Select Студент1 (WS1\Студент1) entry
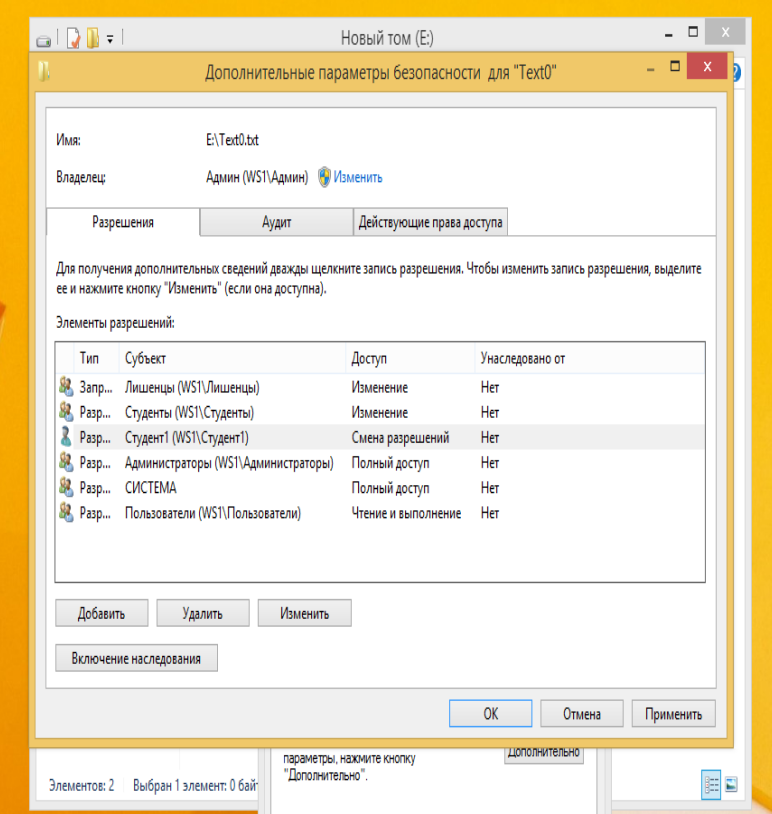 pos(380,438)
